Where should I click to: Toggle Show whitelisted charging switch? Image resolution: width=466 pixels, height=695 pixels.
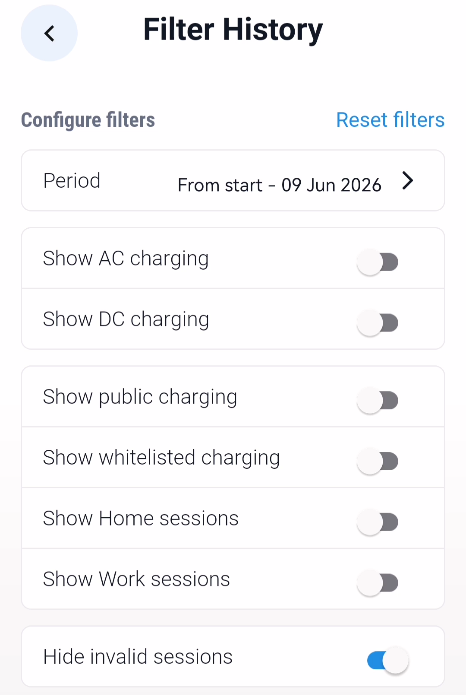pos(377,461)
